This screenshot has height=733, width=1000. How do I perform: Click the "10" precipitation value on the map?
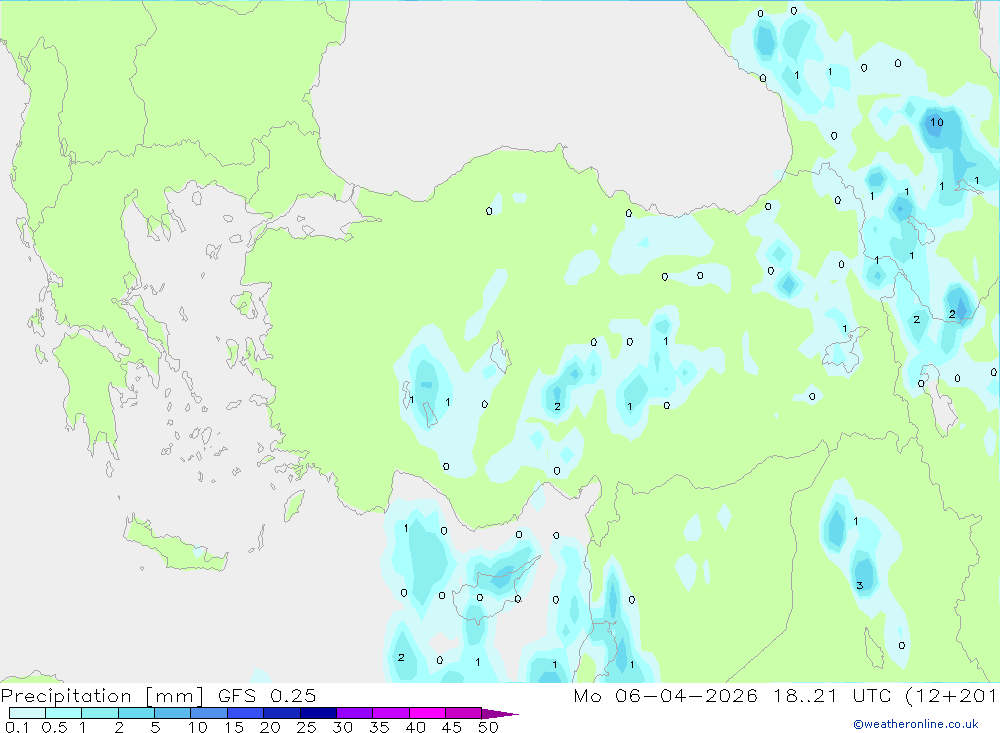point(936,122)
